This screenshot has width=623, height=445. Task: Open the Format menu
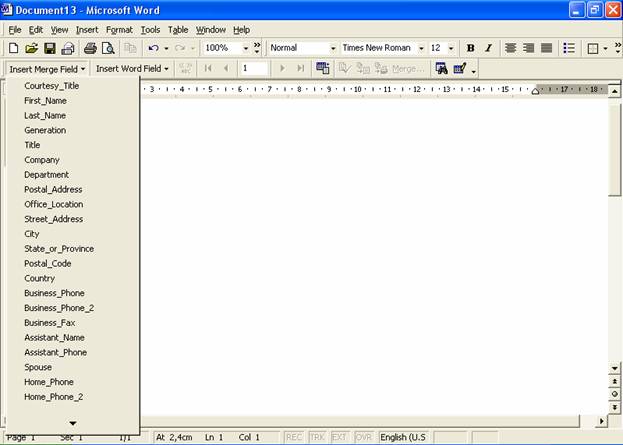click(119, 30)
